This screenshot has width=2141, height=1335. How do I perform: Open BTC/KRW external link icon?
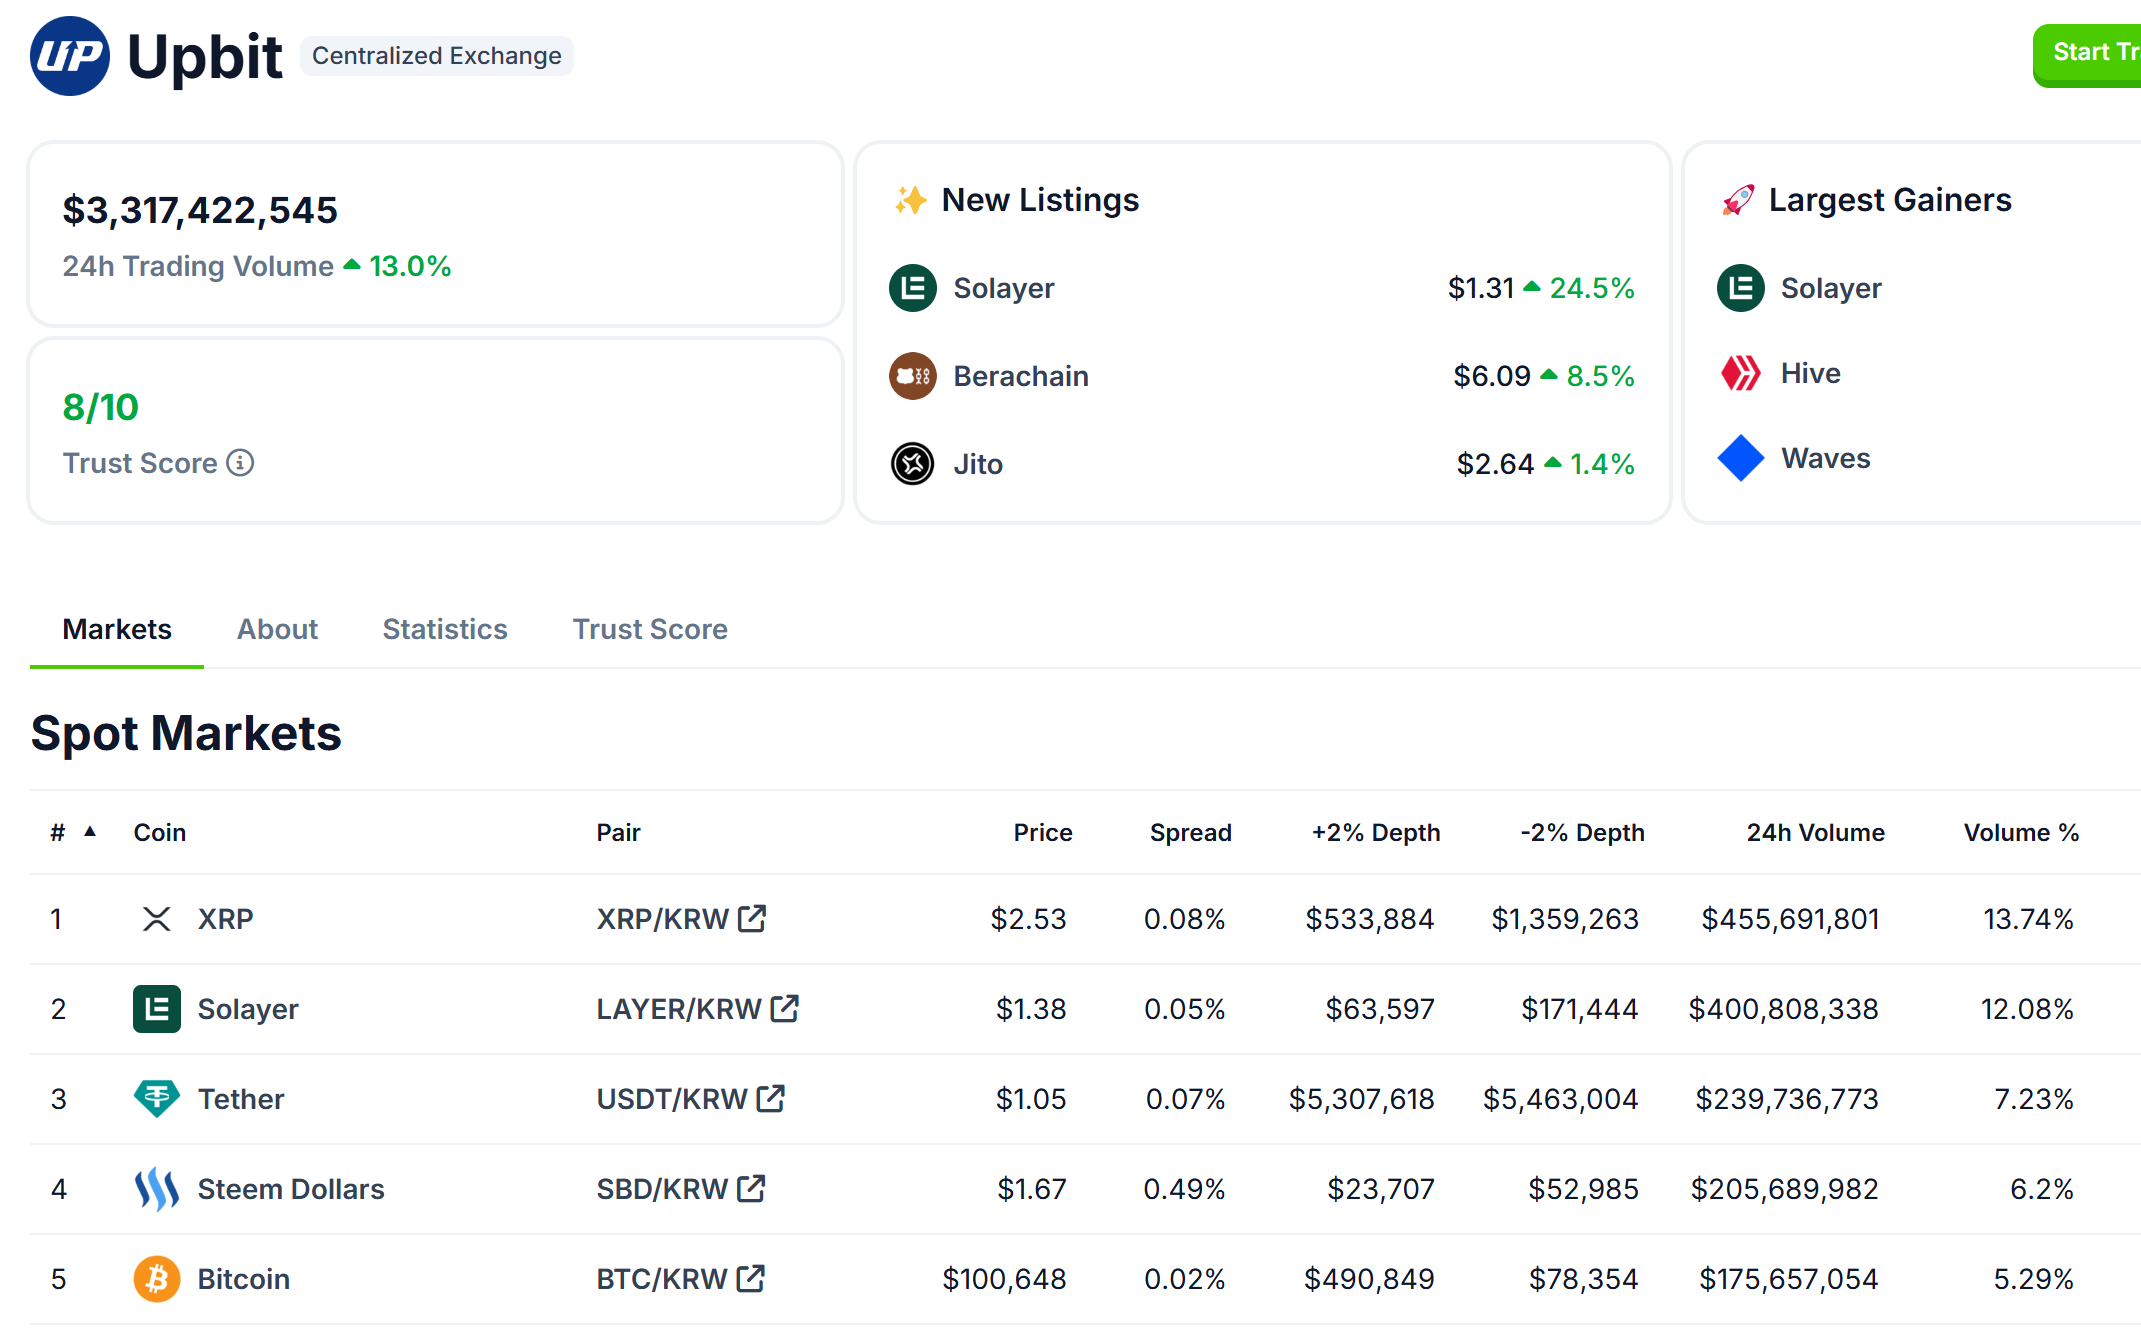[x=751, y=1278]
